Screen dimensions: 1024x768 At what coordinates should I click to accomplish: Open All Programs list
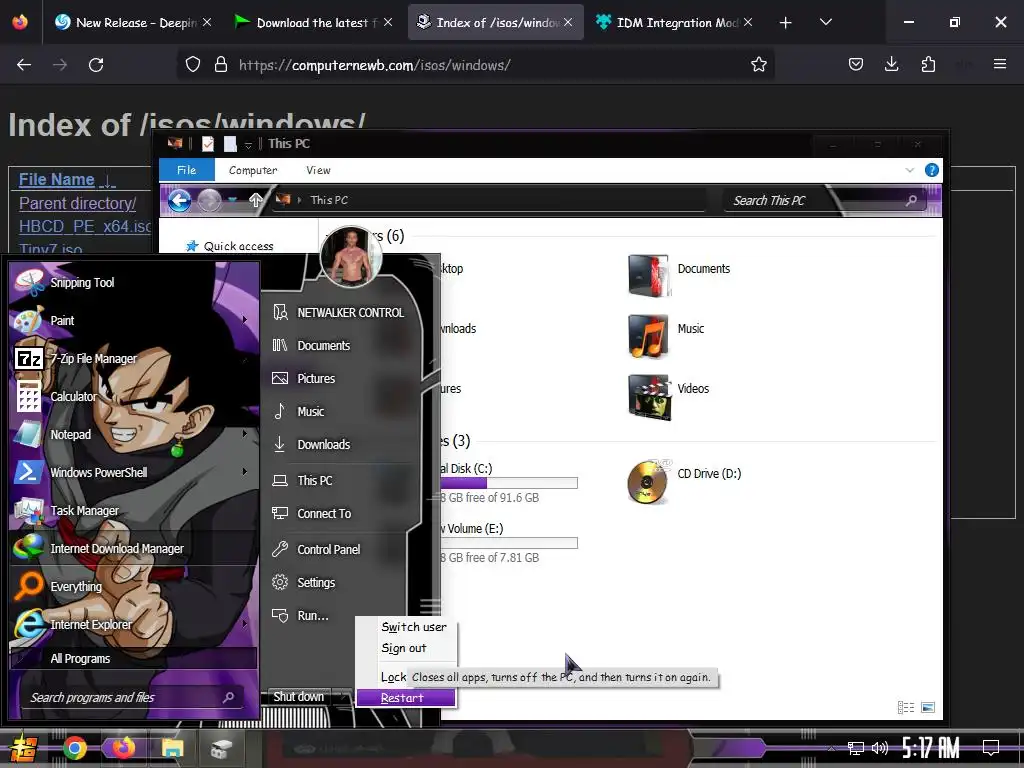[x=133, y=658]
